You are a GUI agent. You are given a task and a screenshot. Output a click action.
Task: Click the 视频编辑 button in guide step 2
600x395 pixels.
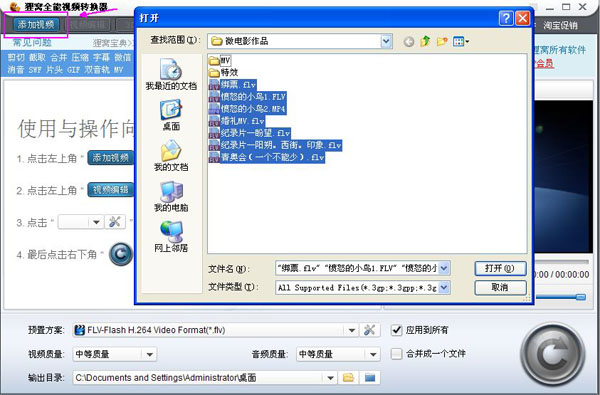click(111, 190)
